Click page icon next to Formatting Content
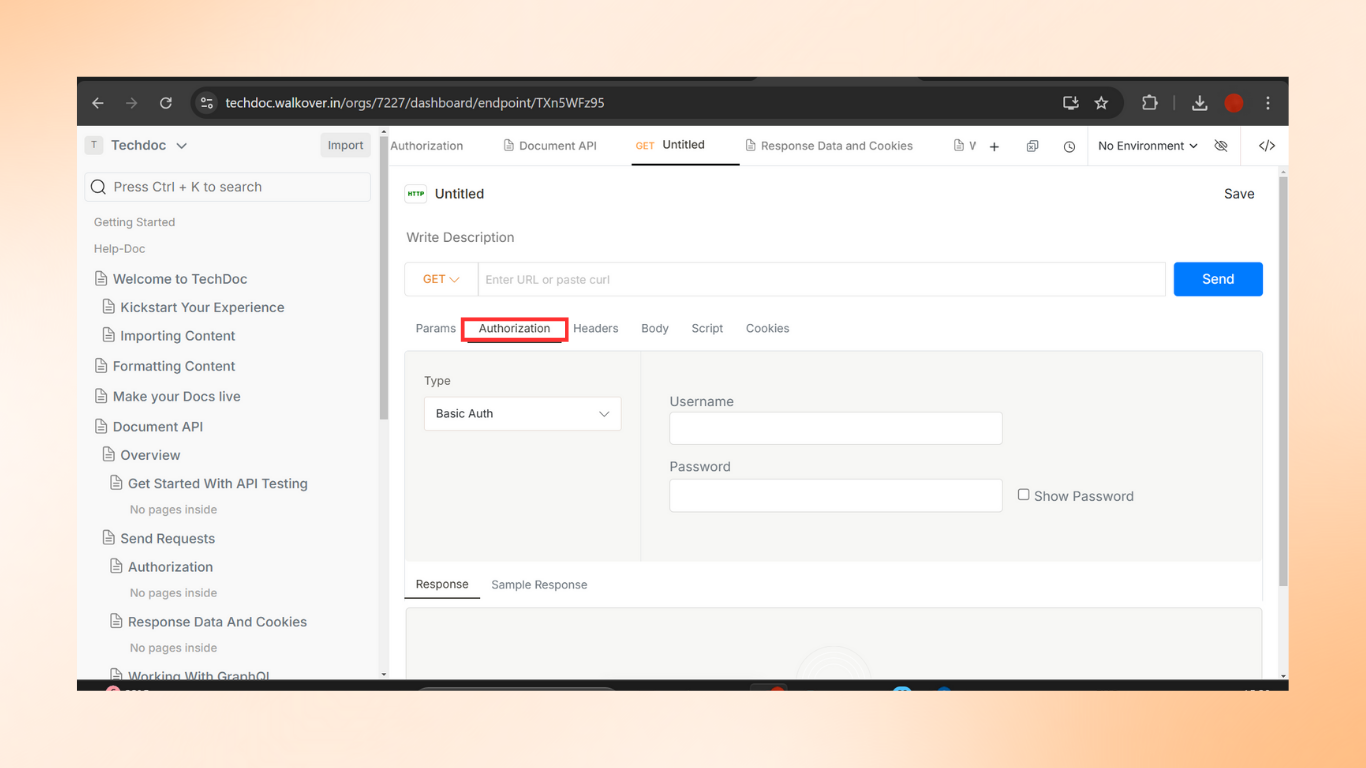Screen dimensions: 1366x768 pos(101,365)
